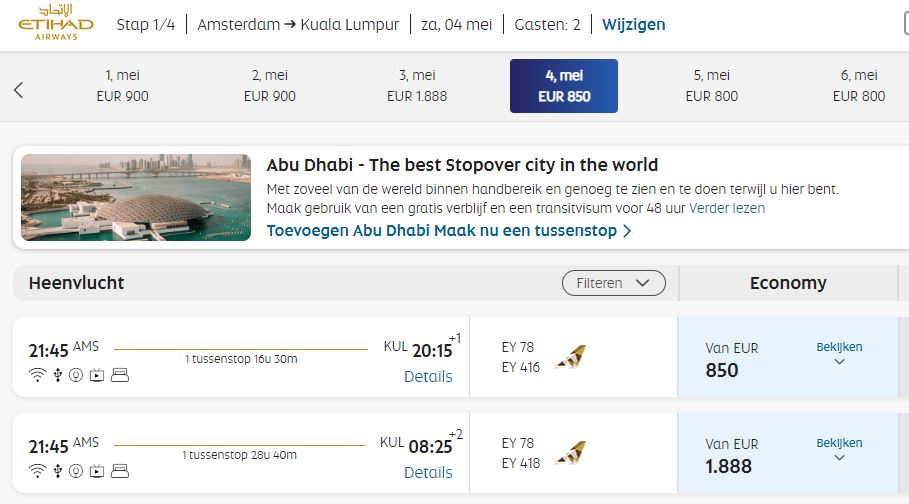Open the Filteren dropdown

(613, 283)
